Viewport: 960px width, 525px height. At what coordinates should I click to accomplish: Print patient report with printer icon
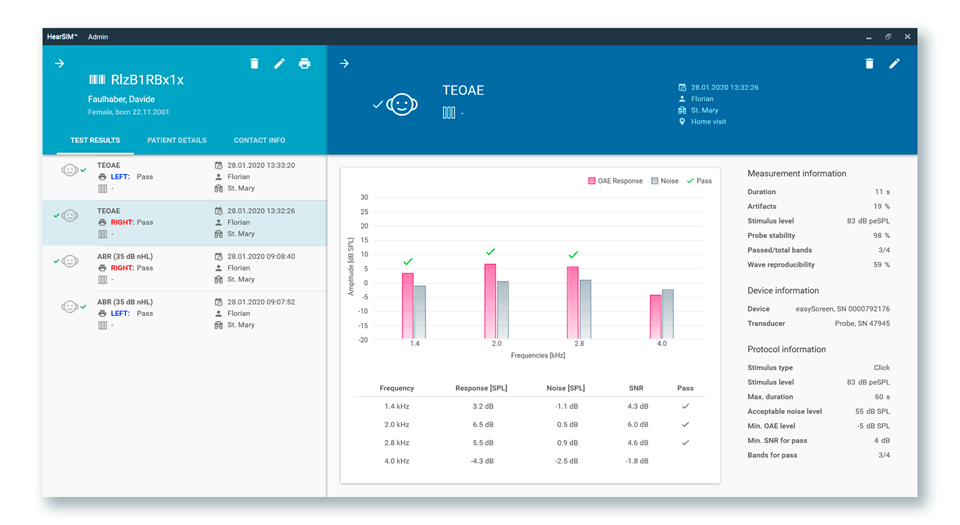[304, 64]
